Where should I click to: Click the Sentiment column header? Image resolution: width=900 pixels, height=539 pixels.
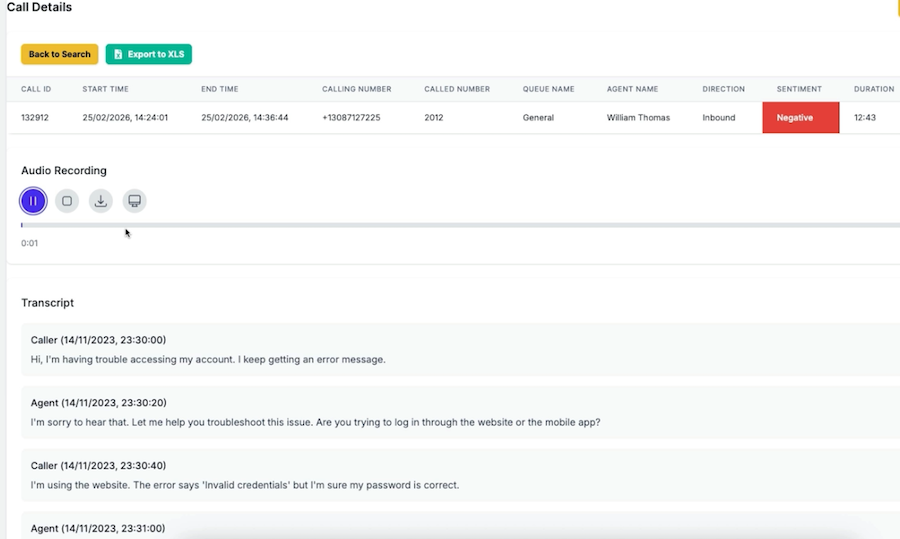pyautogui.click(x=799, y=89)
